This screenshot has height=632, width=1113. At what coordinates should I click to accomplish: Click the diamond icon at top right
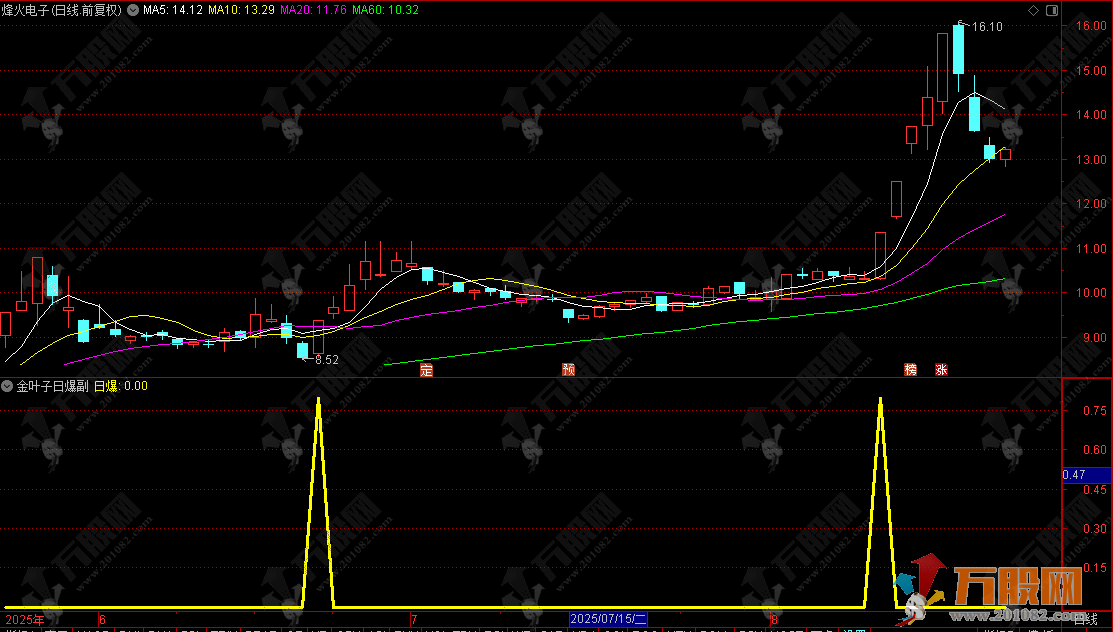pos(1034,10)
